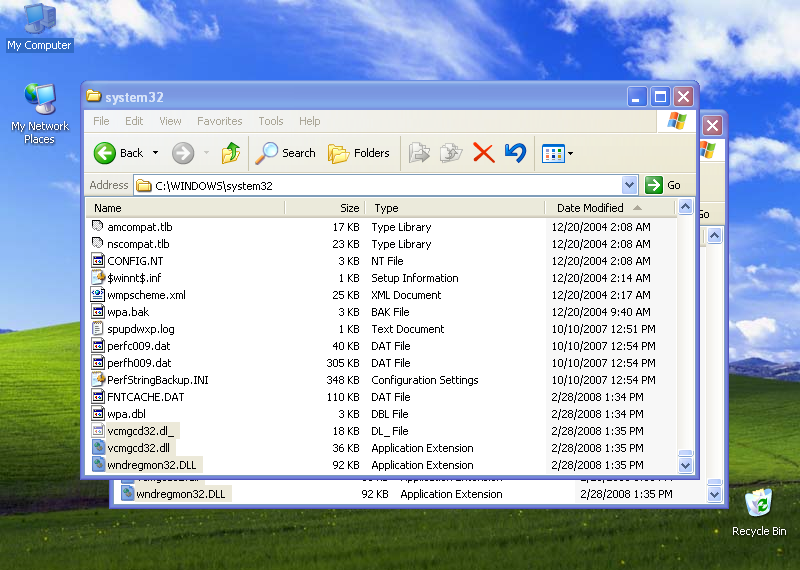Viewport: 800px width, 570px height.
Task: Click the address field C:\WINDOWS\system32
Action: pyautogui.click(x=378, y=185)
